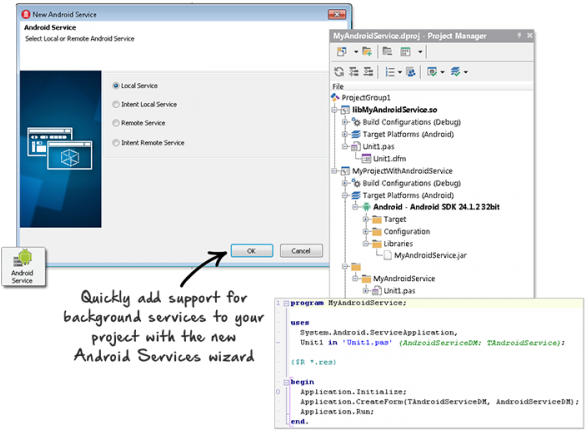Open the dropdown arrow next to list view icon
585x430 pixels.
[x=400, y=72]
